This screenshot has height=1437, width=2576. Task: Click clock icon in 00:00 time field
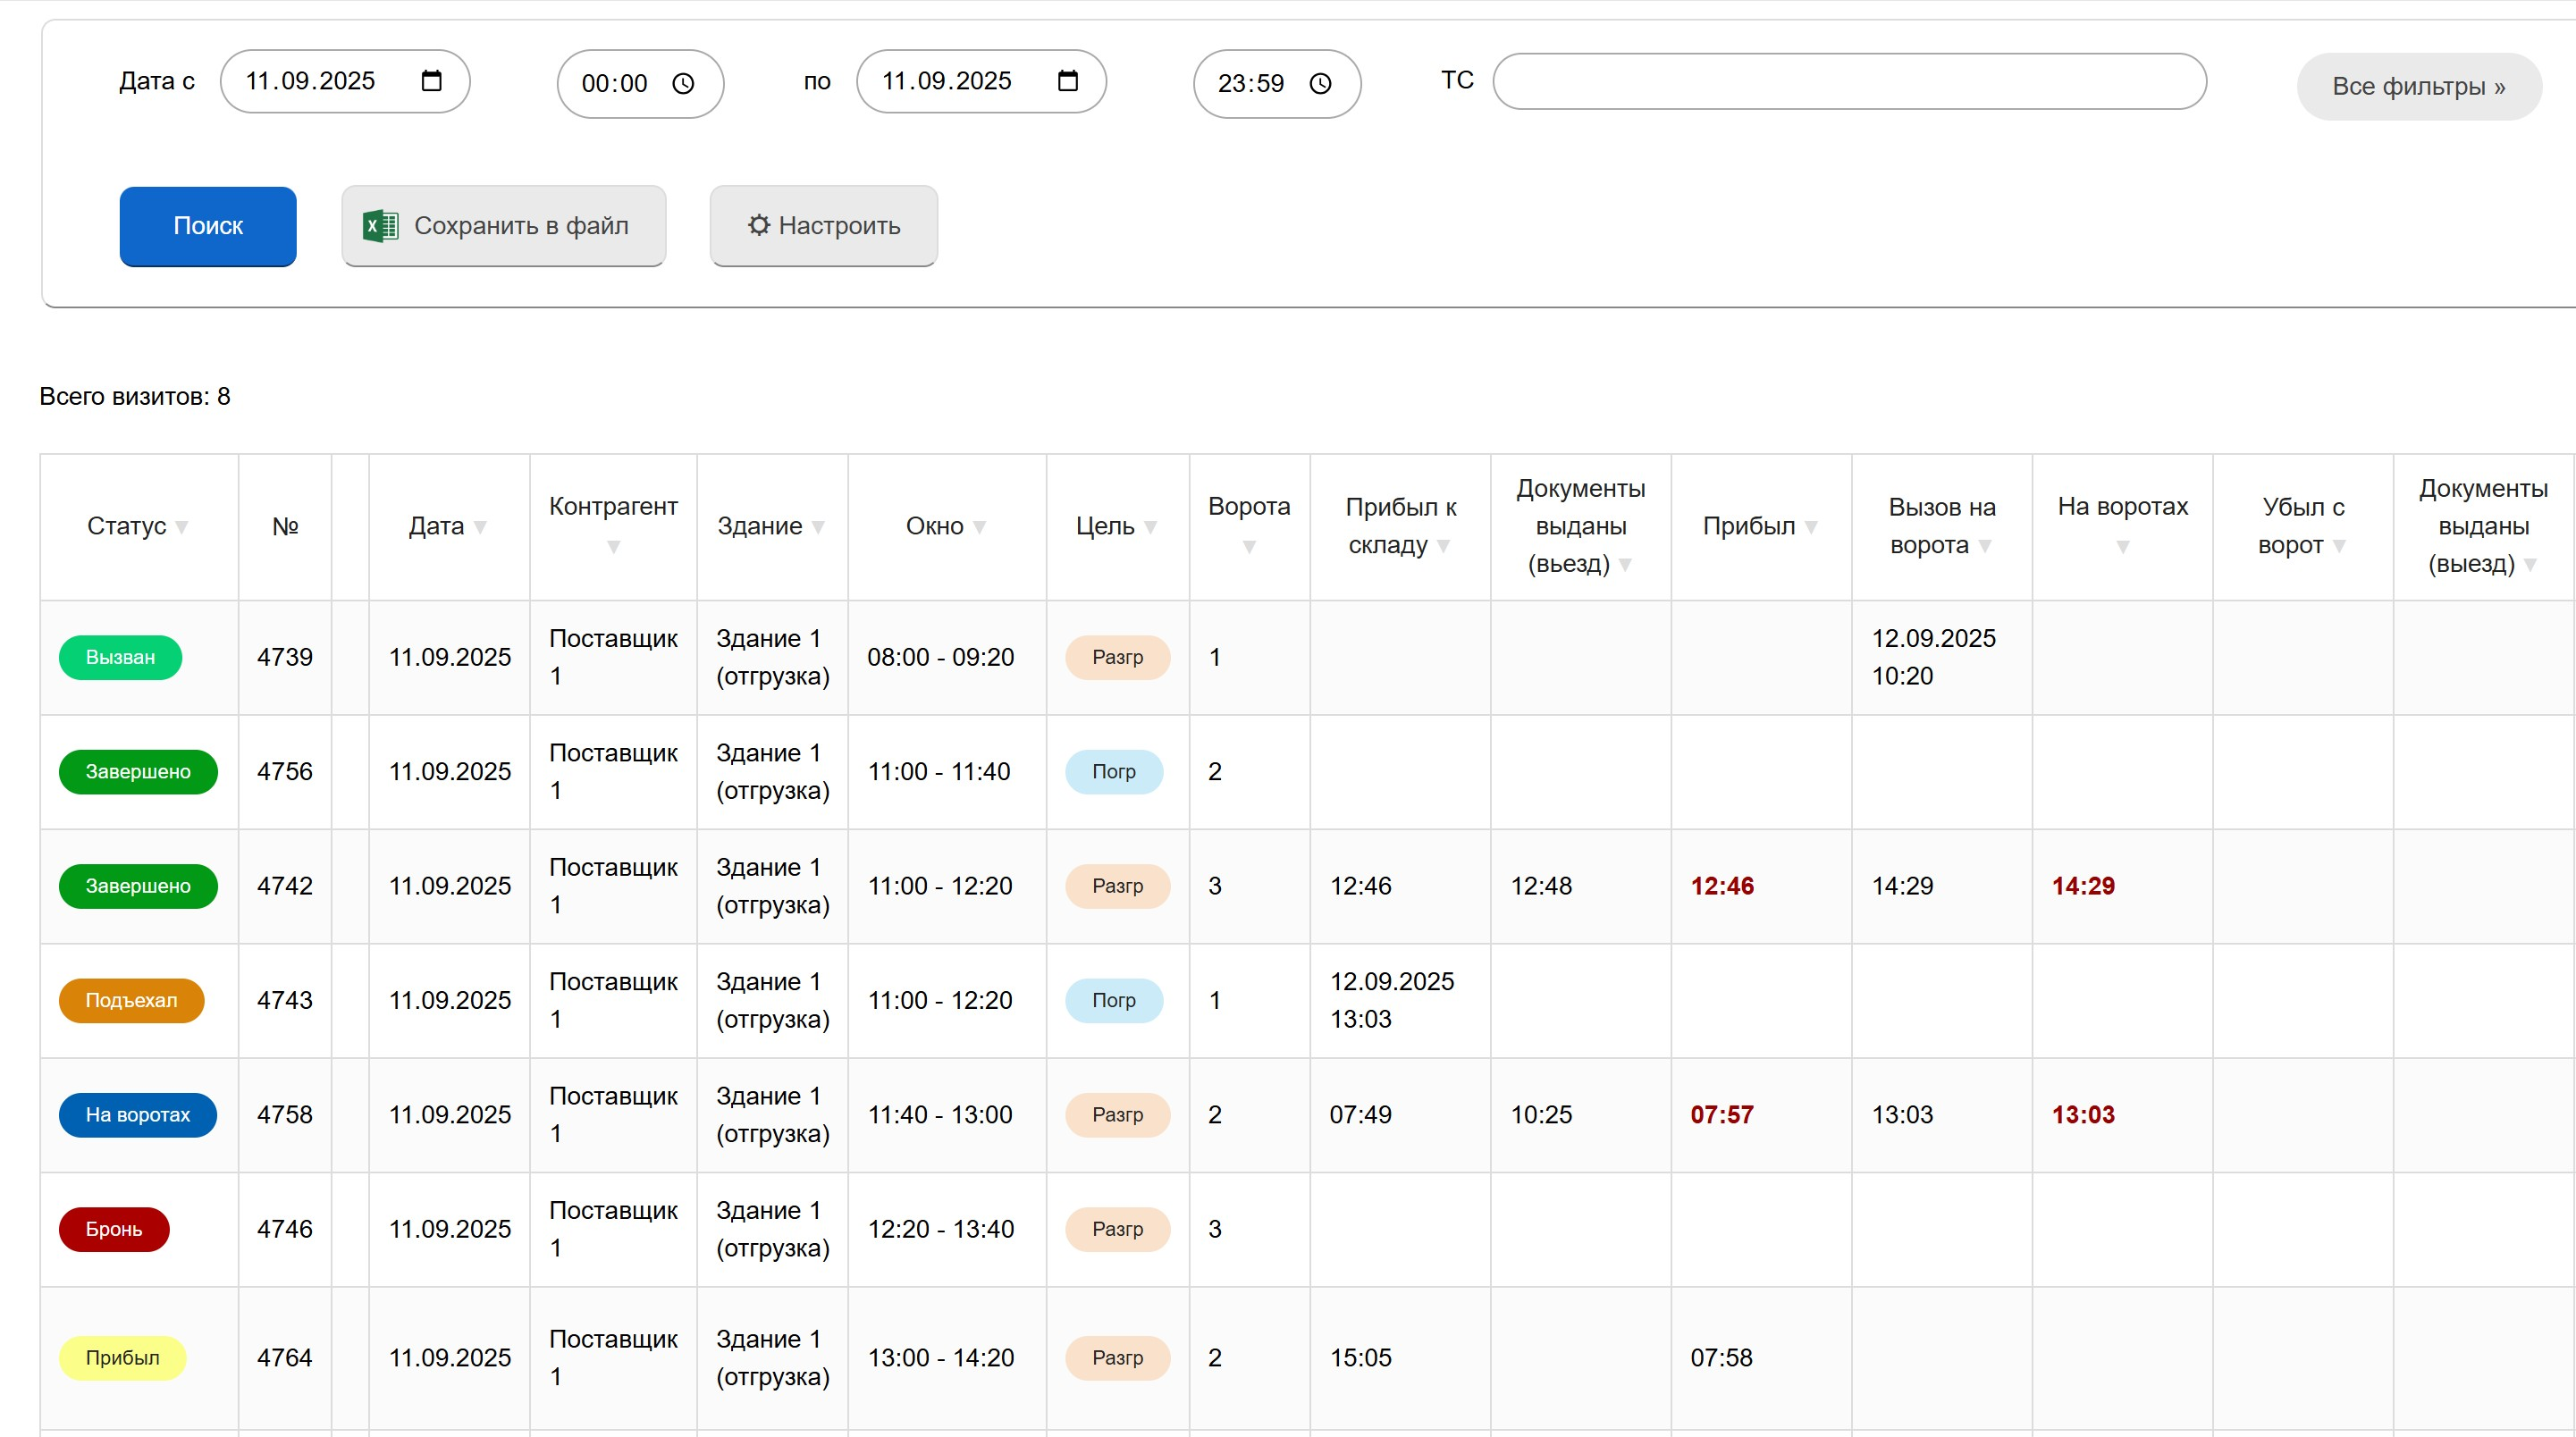[x=683, y=84]
